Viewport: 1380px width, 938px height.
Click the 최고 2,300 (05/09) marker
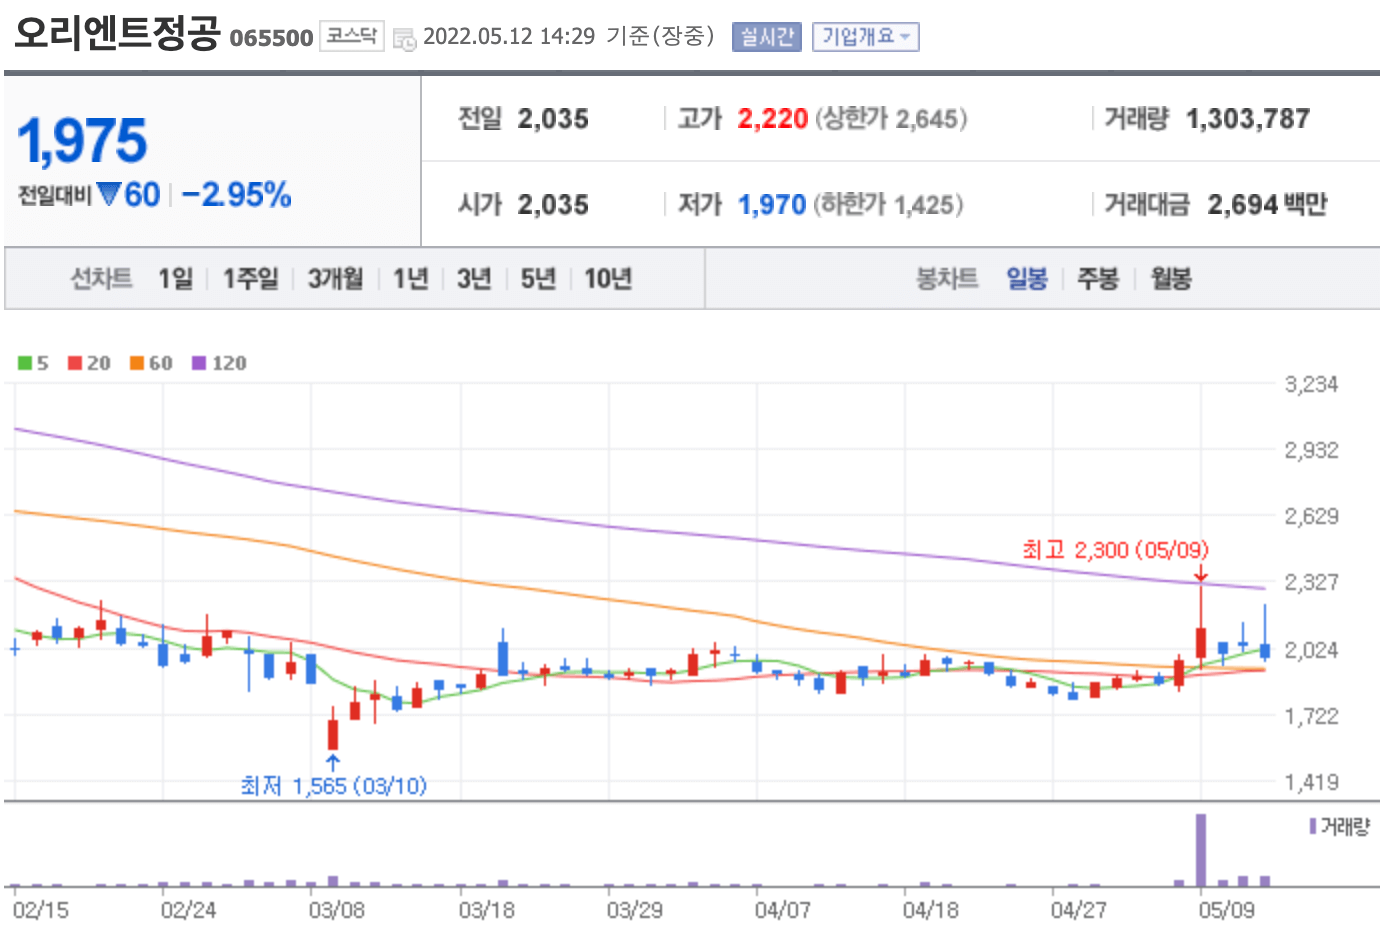pos(1115,550)
